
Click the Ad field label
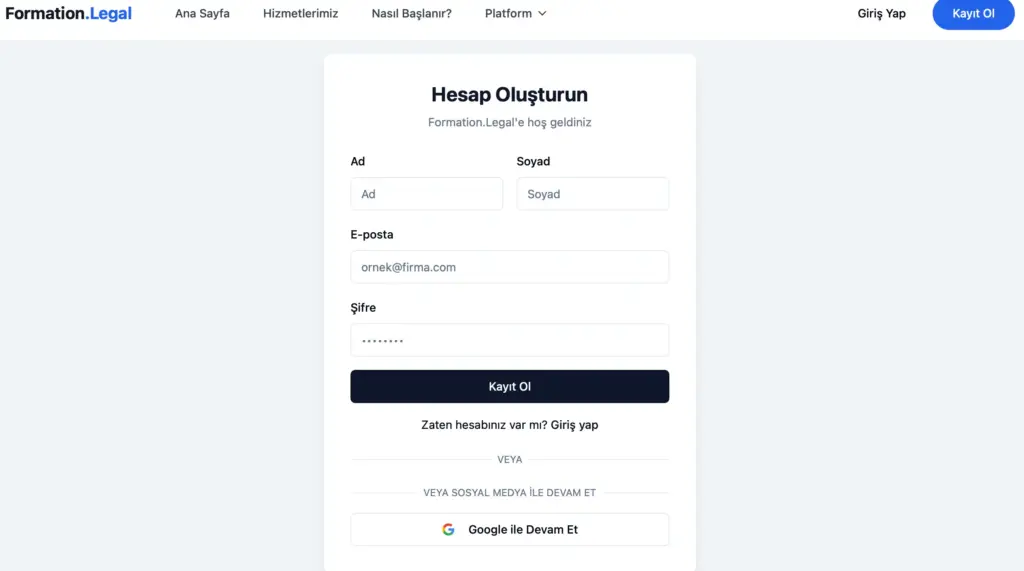tap(358, 161)
